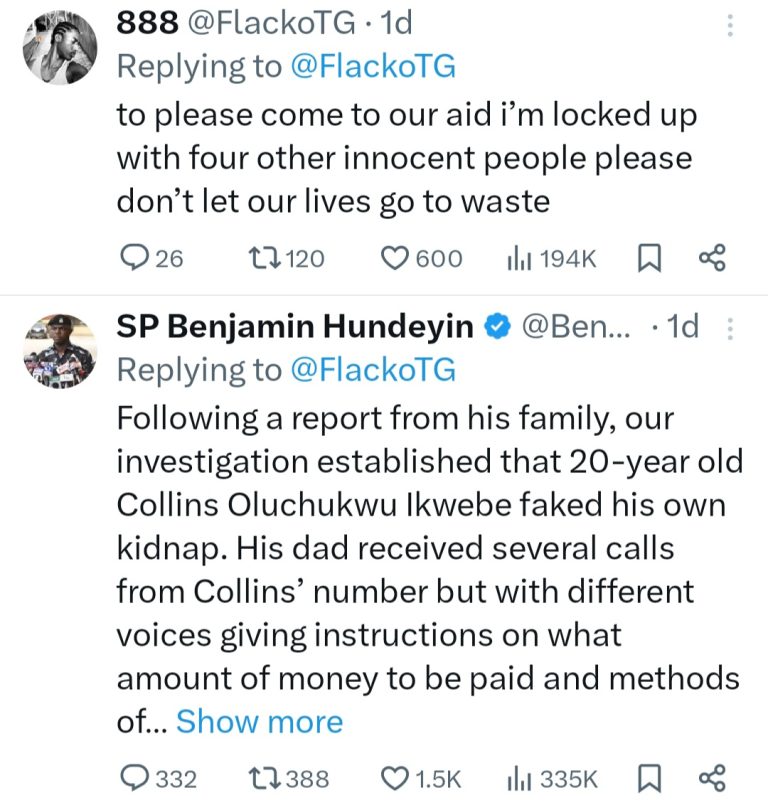Viewport: 768px width, 810px height.
Task: Open @FlackoTG mention in Hundeyin's reply
Action: coord(372,370)
